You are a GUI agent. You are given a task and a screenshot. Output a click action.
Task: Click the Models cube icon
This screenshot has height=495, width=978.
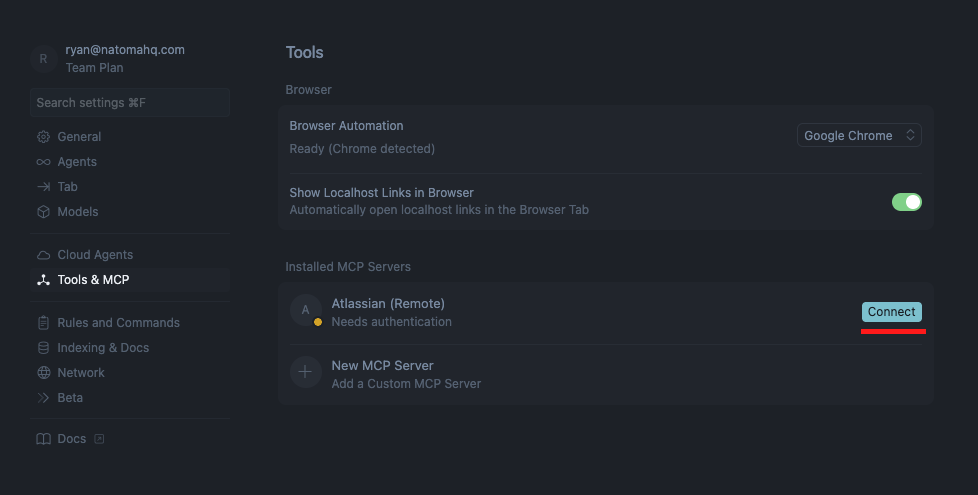pyautogui.click(x=43, y=212)
